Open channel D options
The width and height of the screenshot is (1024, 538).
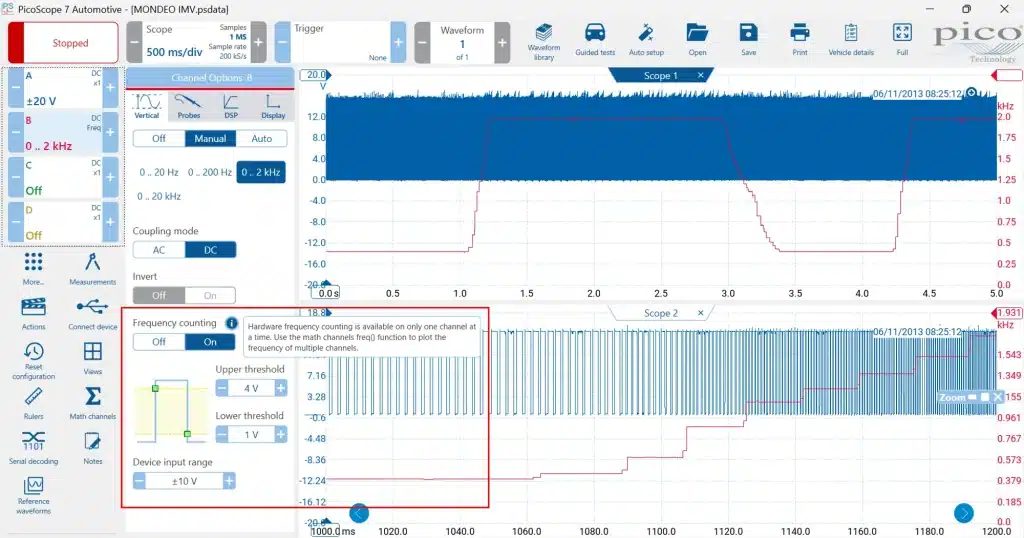click(63, 222)
